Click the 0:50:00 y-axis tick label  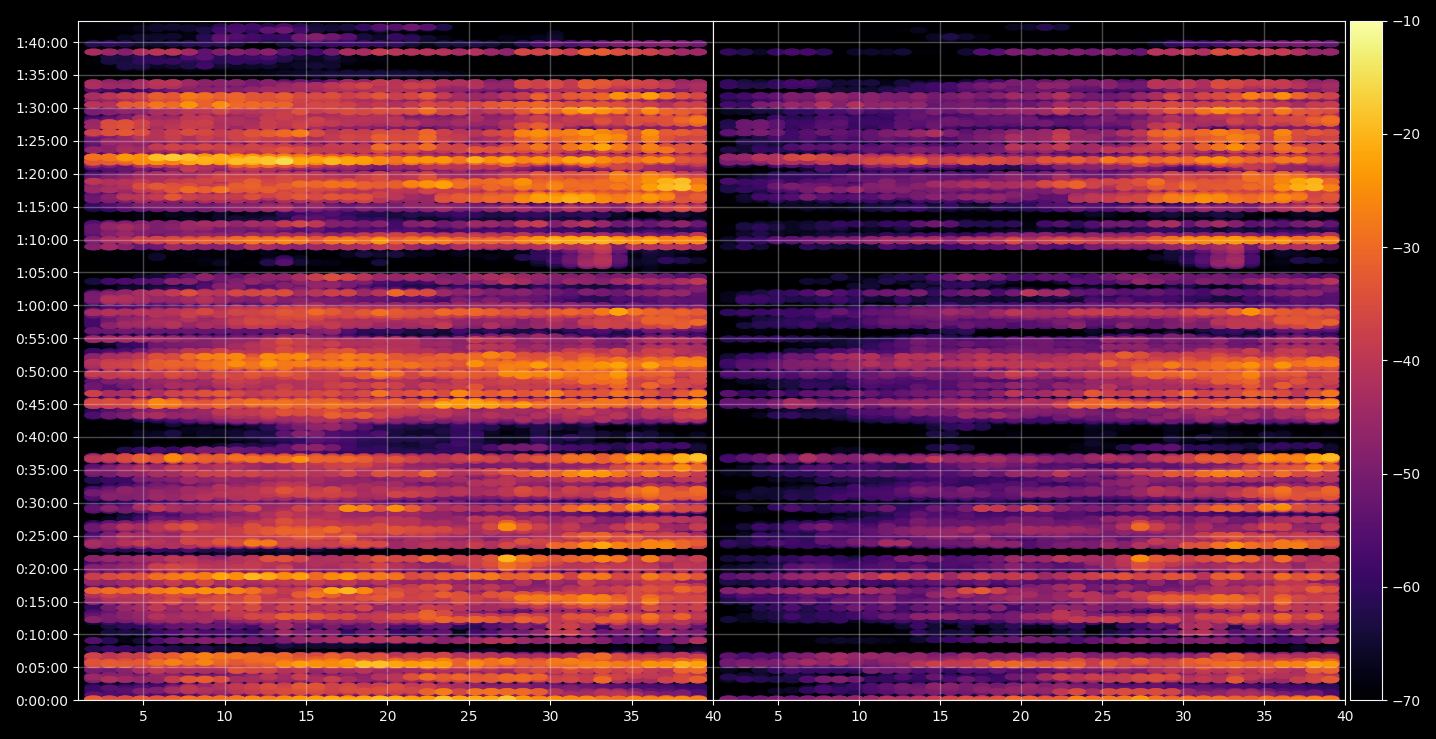(x=42, y=372)
